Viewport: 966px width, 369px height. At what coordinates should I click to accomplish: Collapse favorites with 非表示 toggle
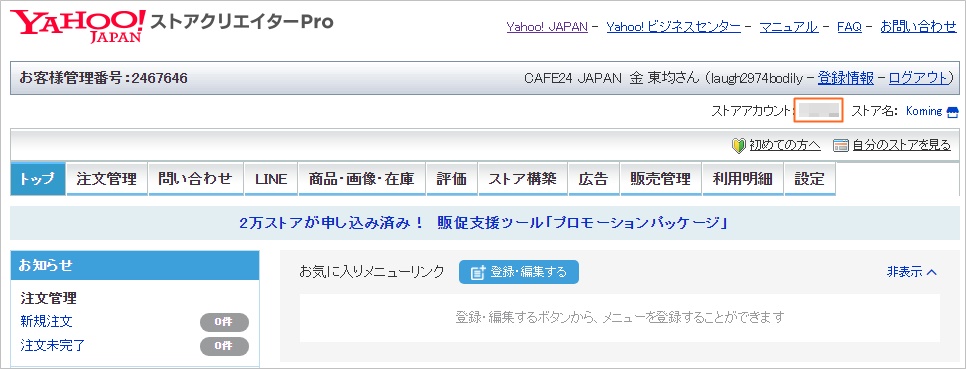[912, 272]
